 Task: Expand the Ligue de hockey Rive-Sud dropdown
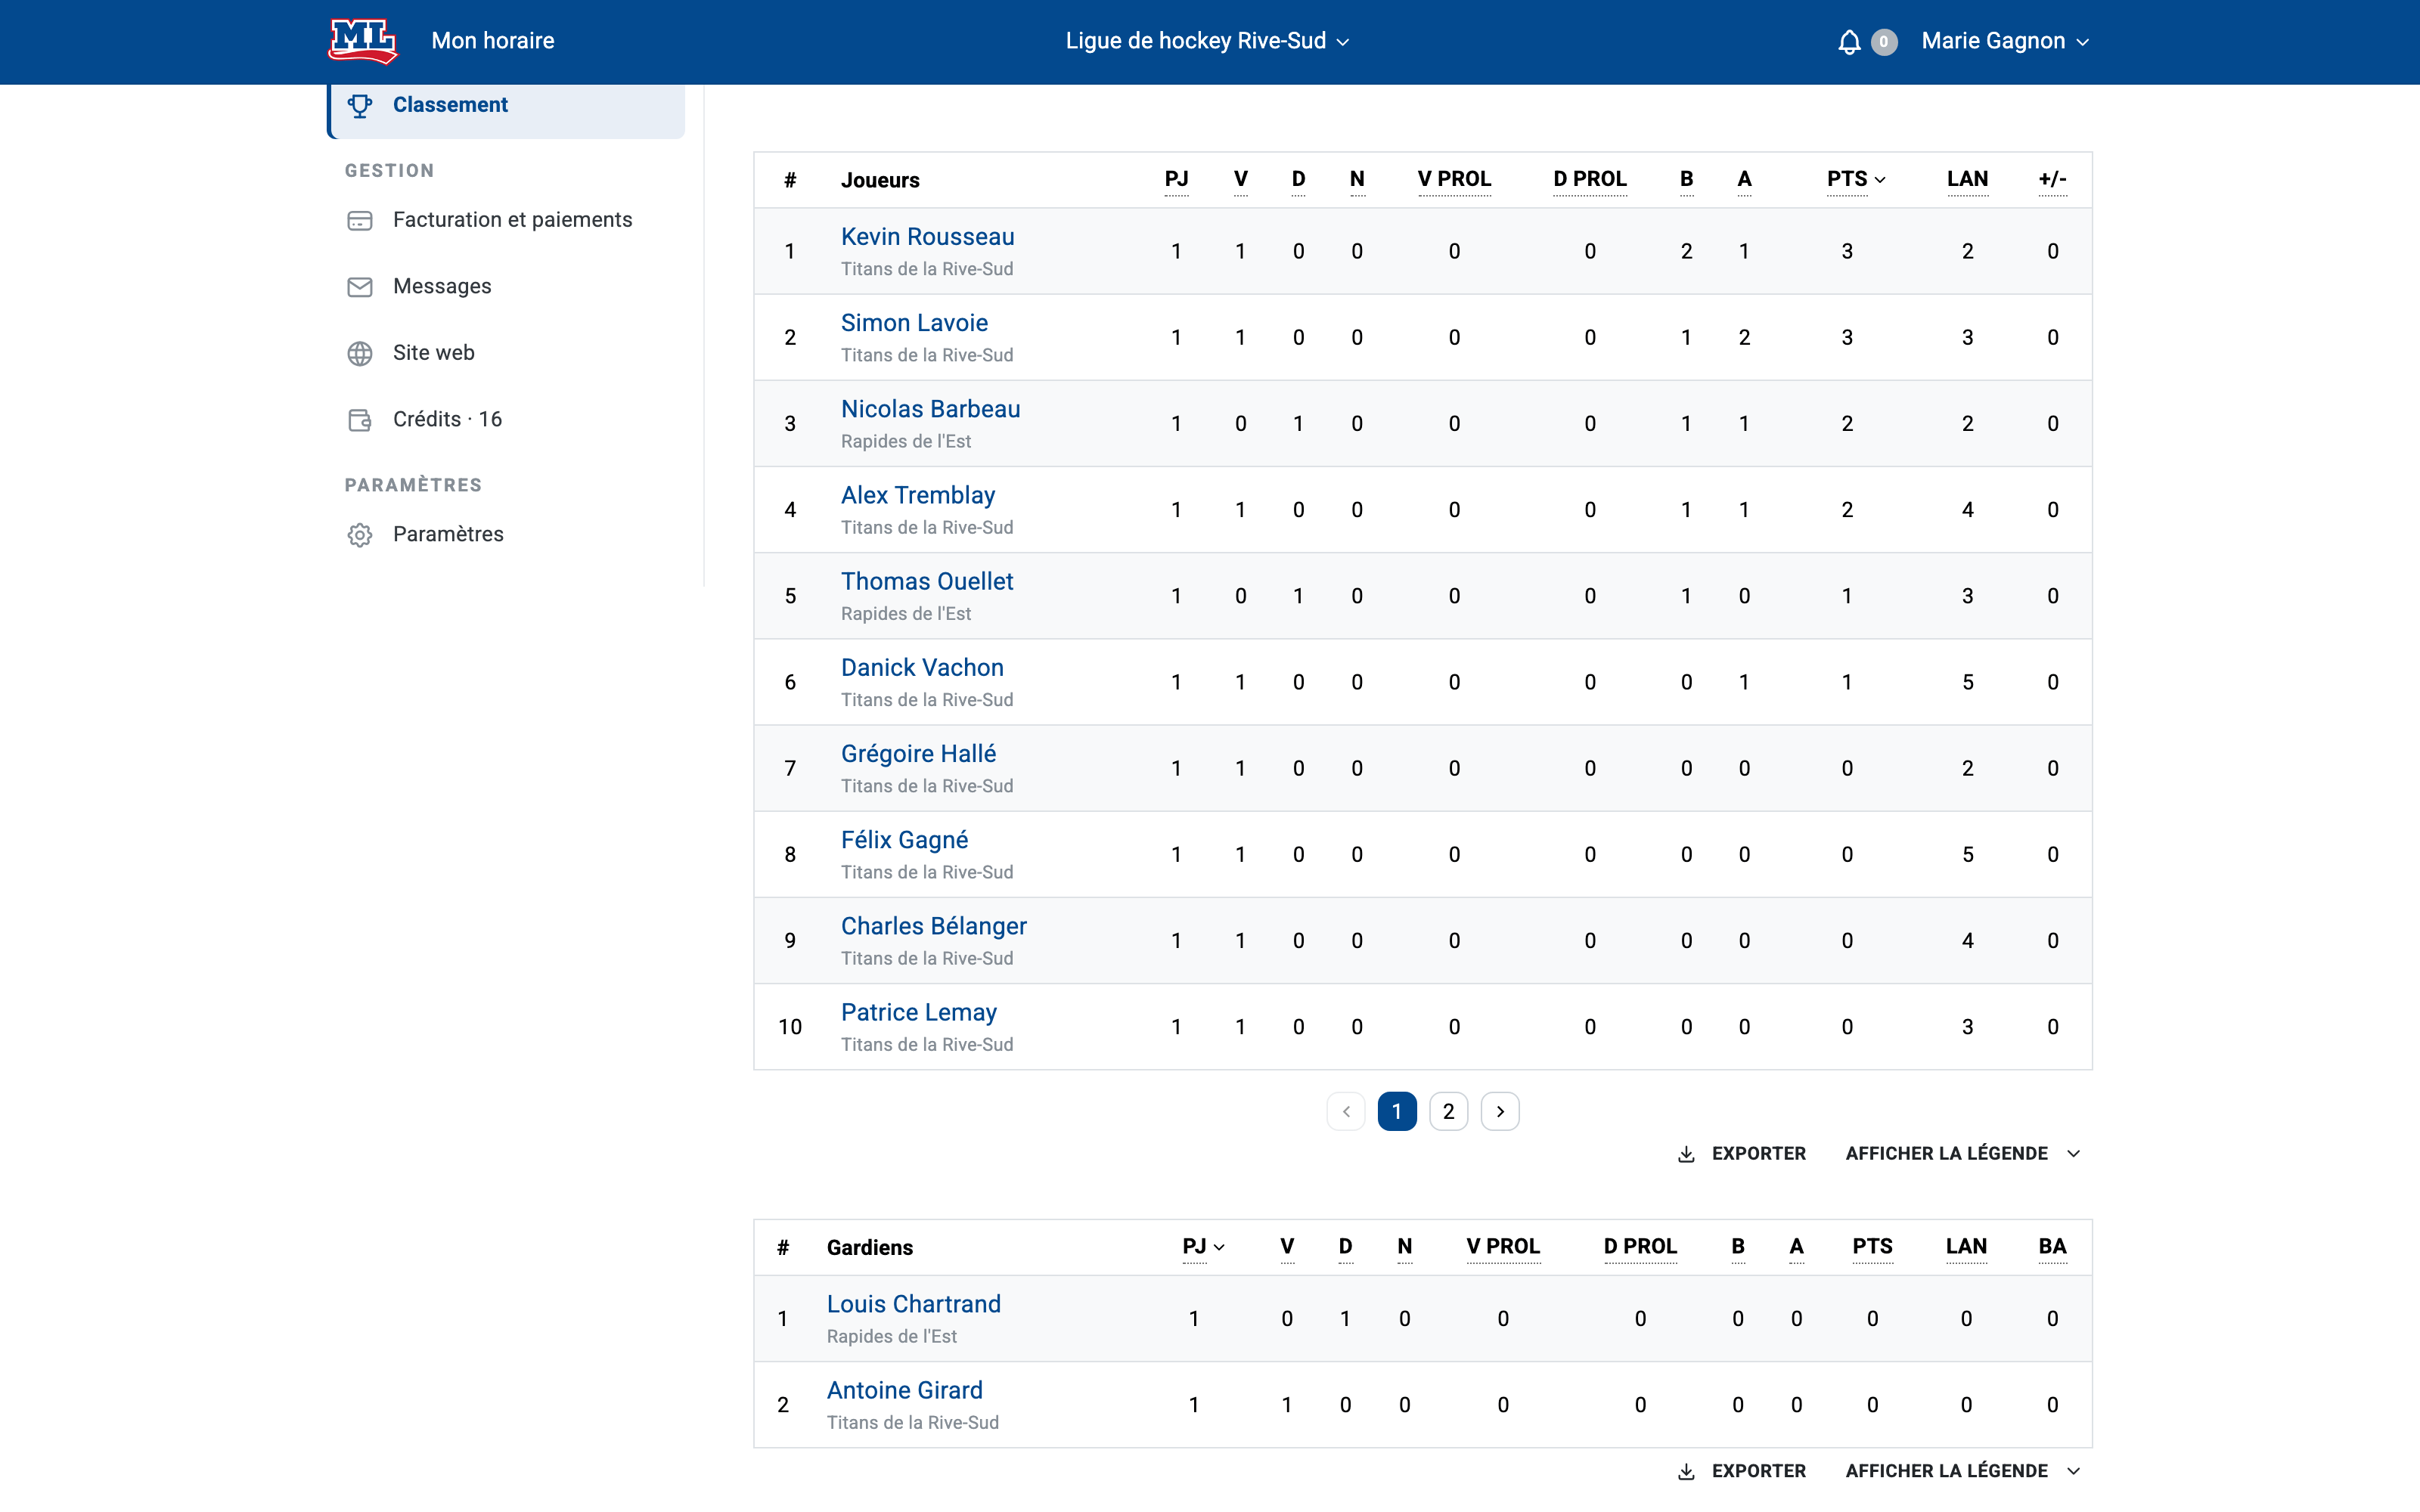[x=1208, y=41]
